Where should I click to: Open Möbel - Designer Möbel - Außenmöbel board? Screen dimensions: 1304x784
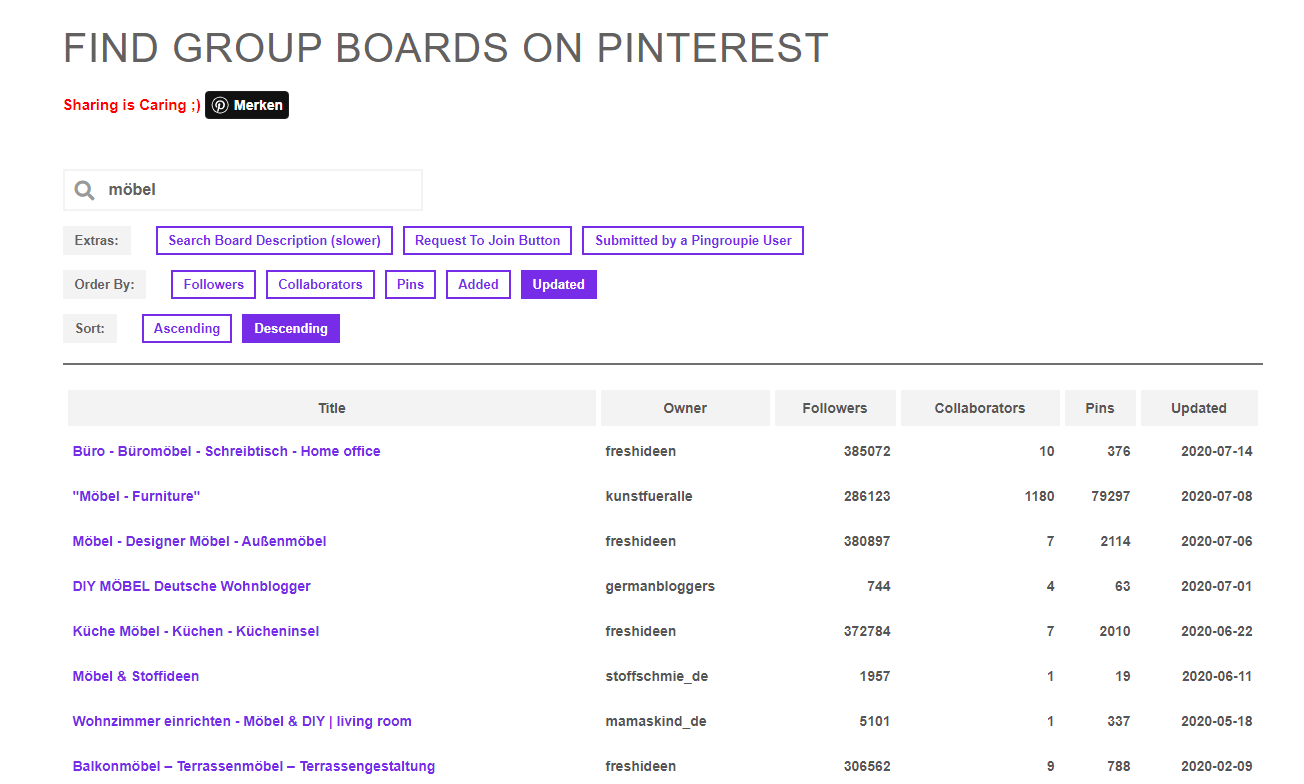pos(199,541)
